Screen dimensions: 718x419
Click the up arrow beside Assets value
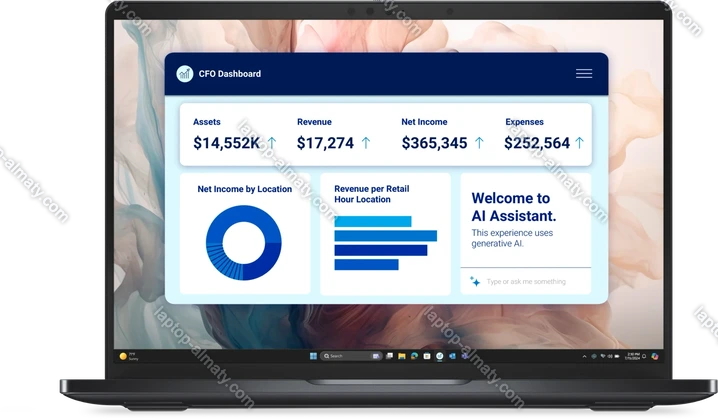272,143
